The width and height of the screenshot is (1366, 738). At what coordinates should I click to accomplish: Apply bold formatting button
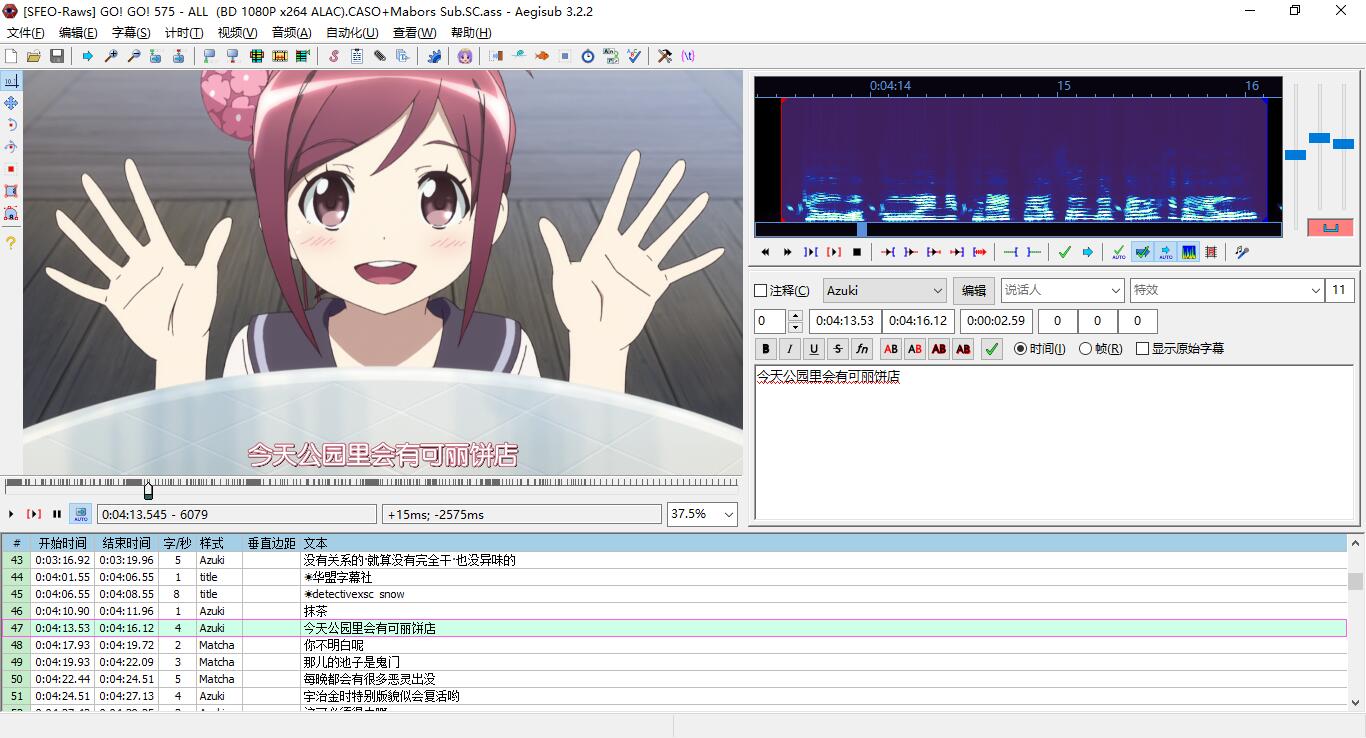[766, 349]
